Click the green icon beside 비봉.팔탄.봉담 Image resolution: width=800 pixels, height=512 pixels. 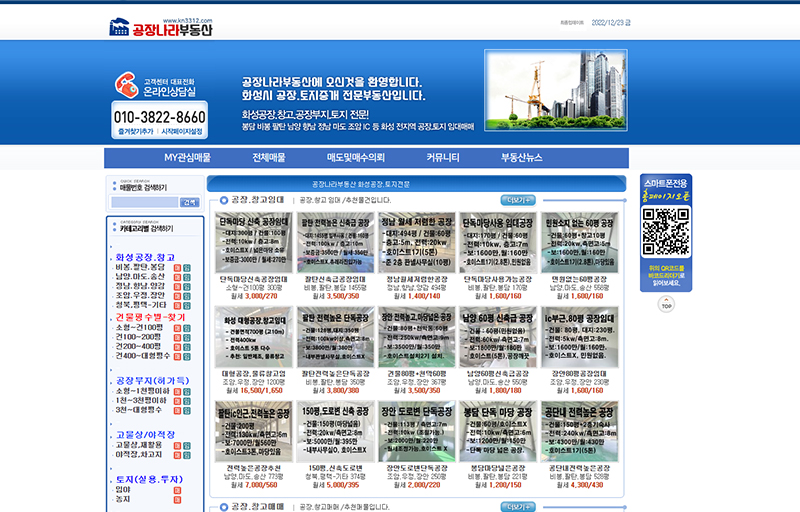pyautogui.click(x=187, y=268)
